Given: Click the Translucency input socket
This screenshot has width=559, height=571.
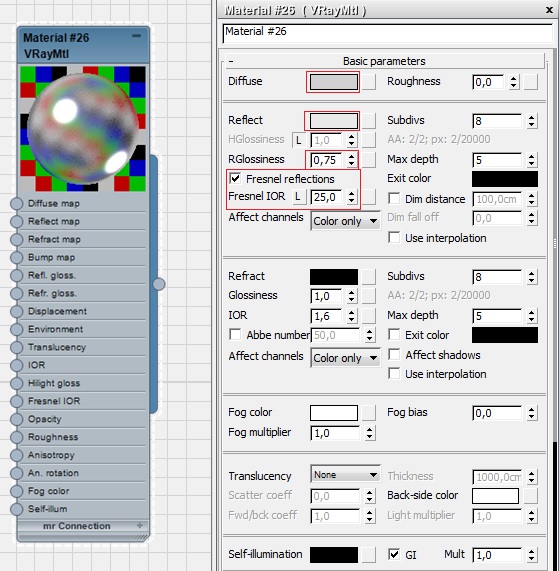Looking at the screenshot, I should coord(16,347).
